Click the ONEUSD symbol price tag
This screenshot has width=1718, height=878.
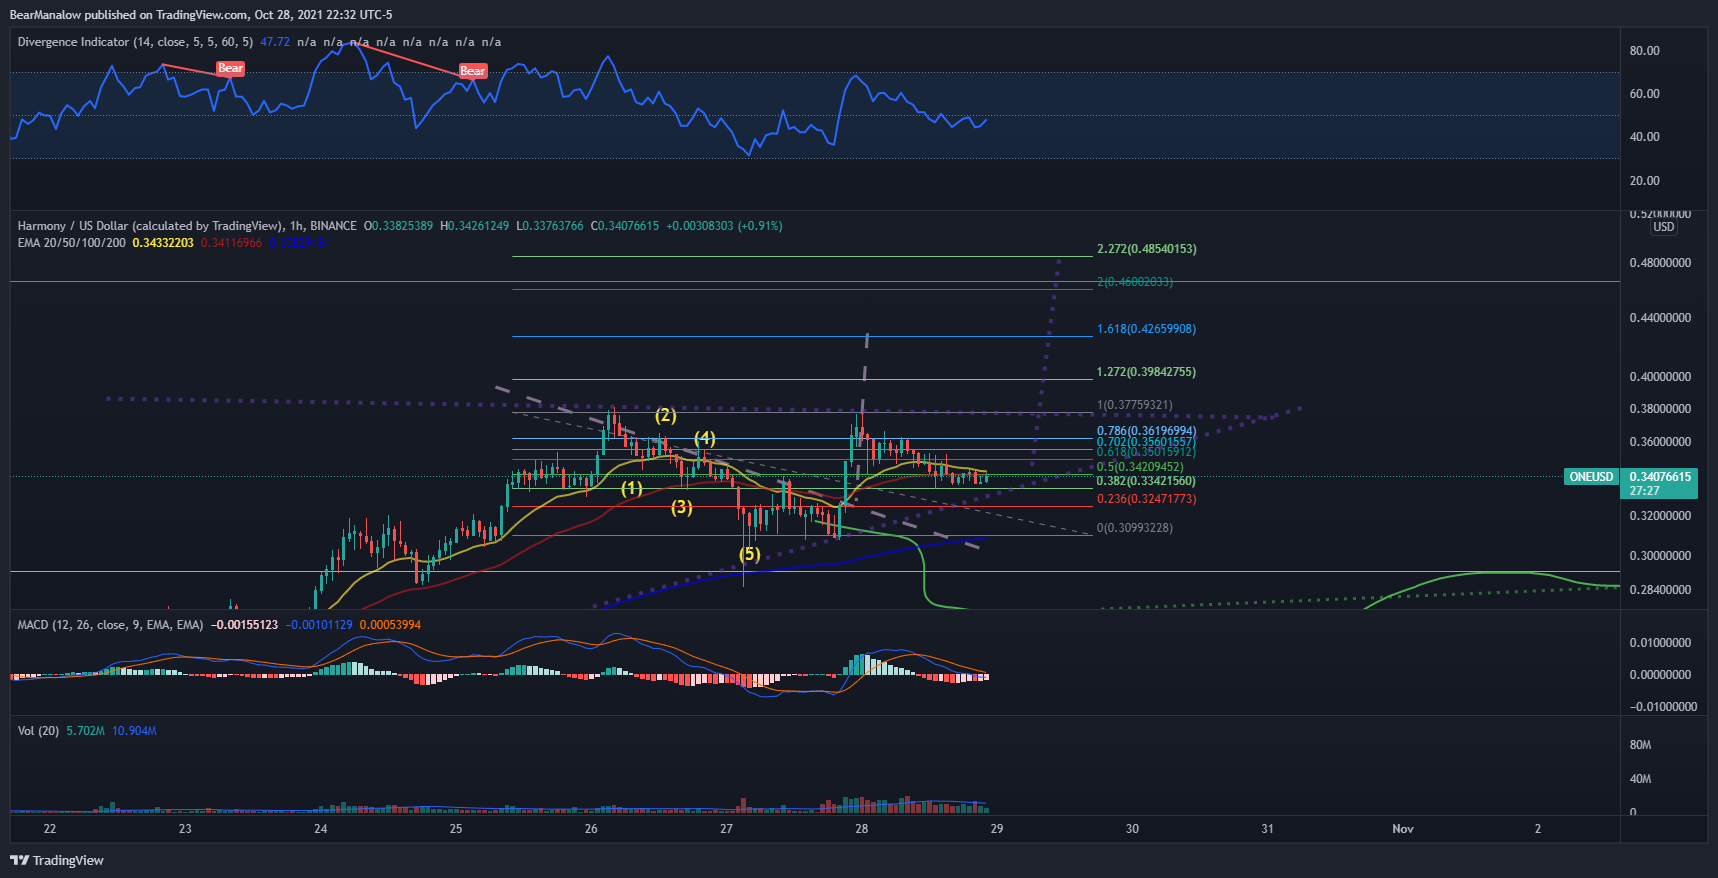point(1591,477)
